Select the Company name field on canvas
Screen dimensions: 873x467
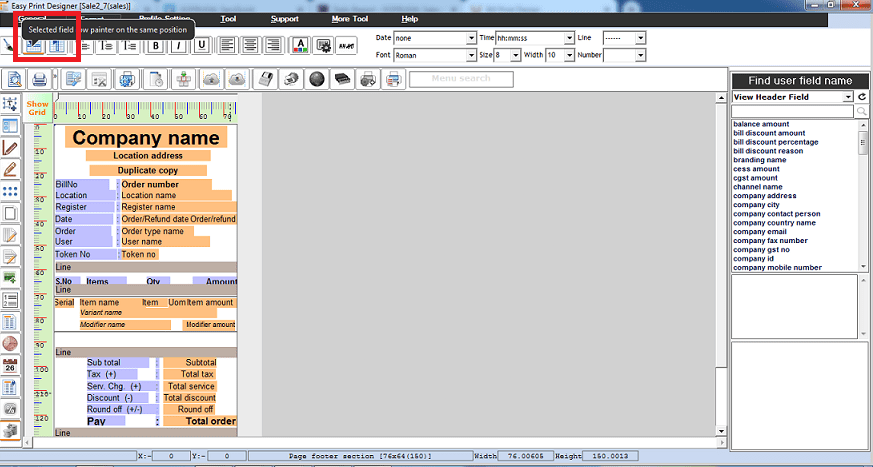click(146, 137)
